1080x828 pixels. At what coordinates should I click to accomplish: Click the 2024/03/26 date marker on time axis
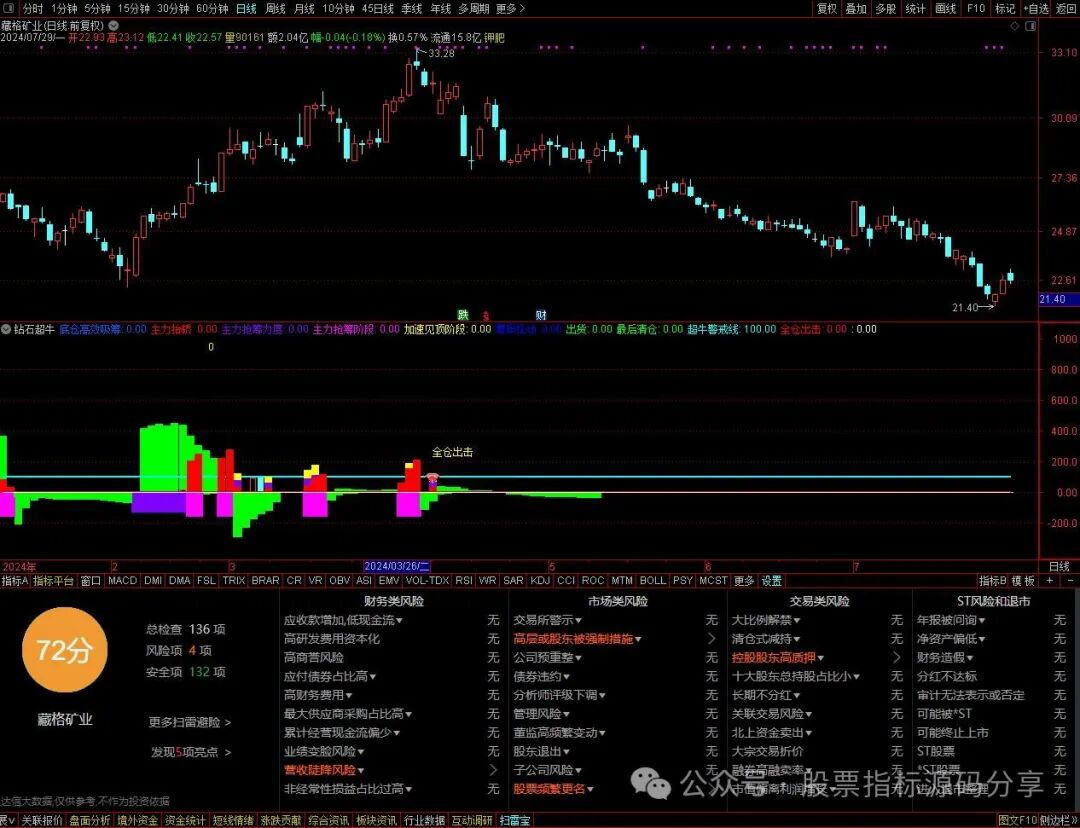(397, 566)
